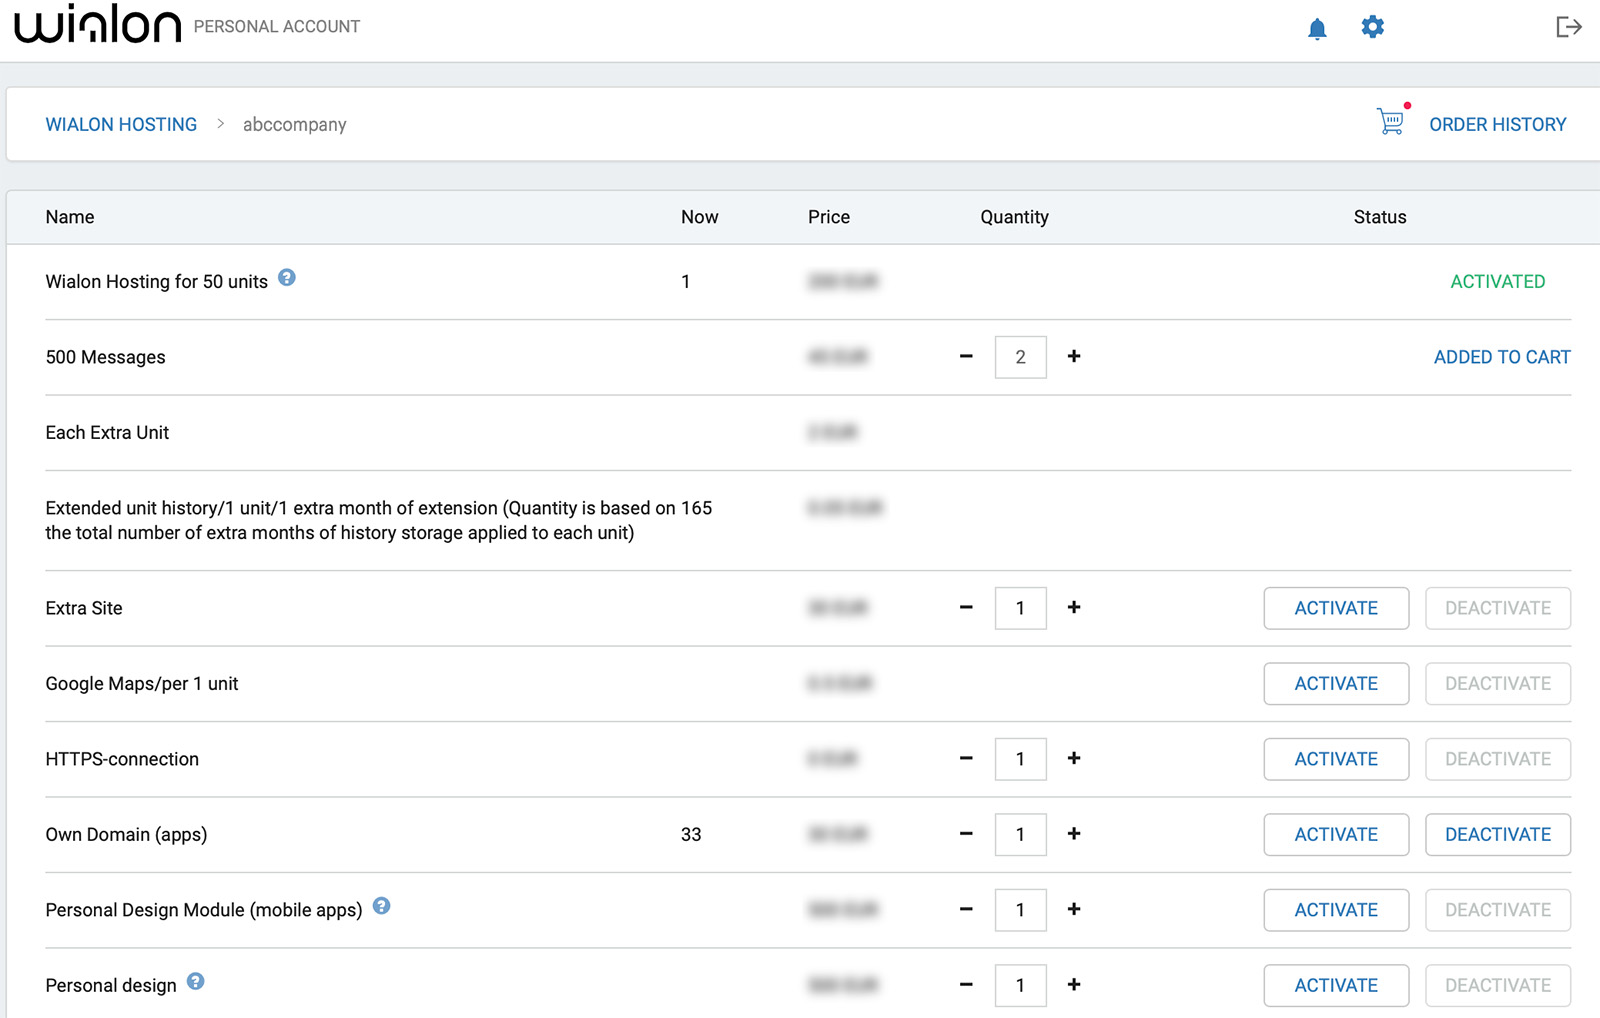Screen dimensions: 1600x1018
Task: Decrease Personal design quantity
Action: [966, 985]
